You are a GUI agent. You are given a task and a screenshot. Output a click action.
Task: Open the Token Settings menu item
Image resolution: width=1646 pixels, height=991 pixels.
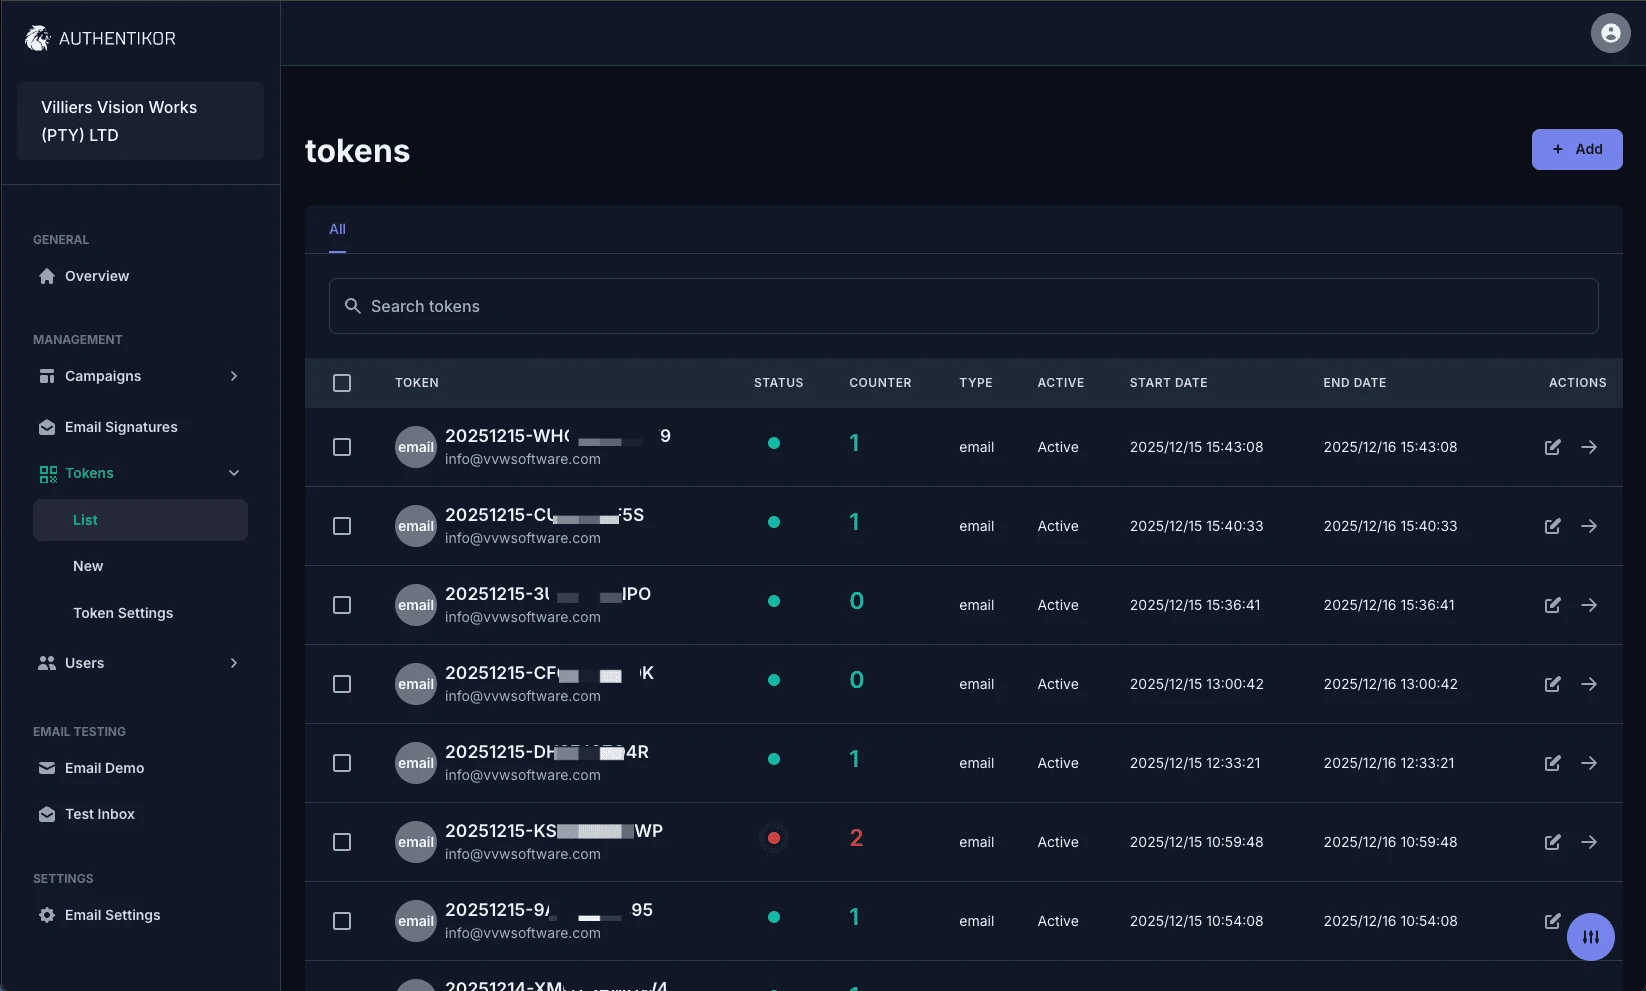[x=123, y=612]
